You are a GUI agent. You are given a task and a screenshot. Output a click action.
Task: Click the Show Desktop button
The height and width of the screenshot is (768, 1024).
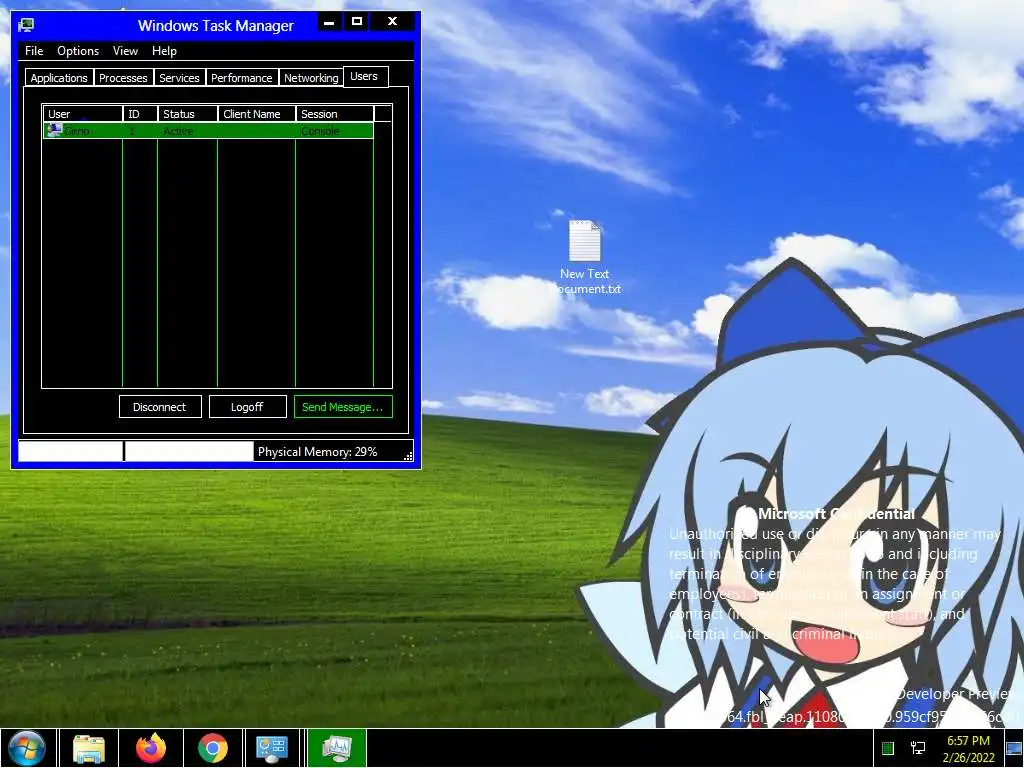(x=1015, y=748)
